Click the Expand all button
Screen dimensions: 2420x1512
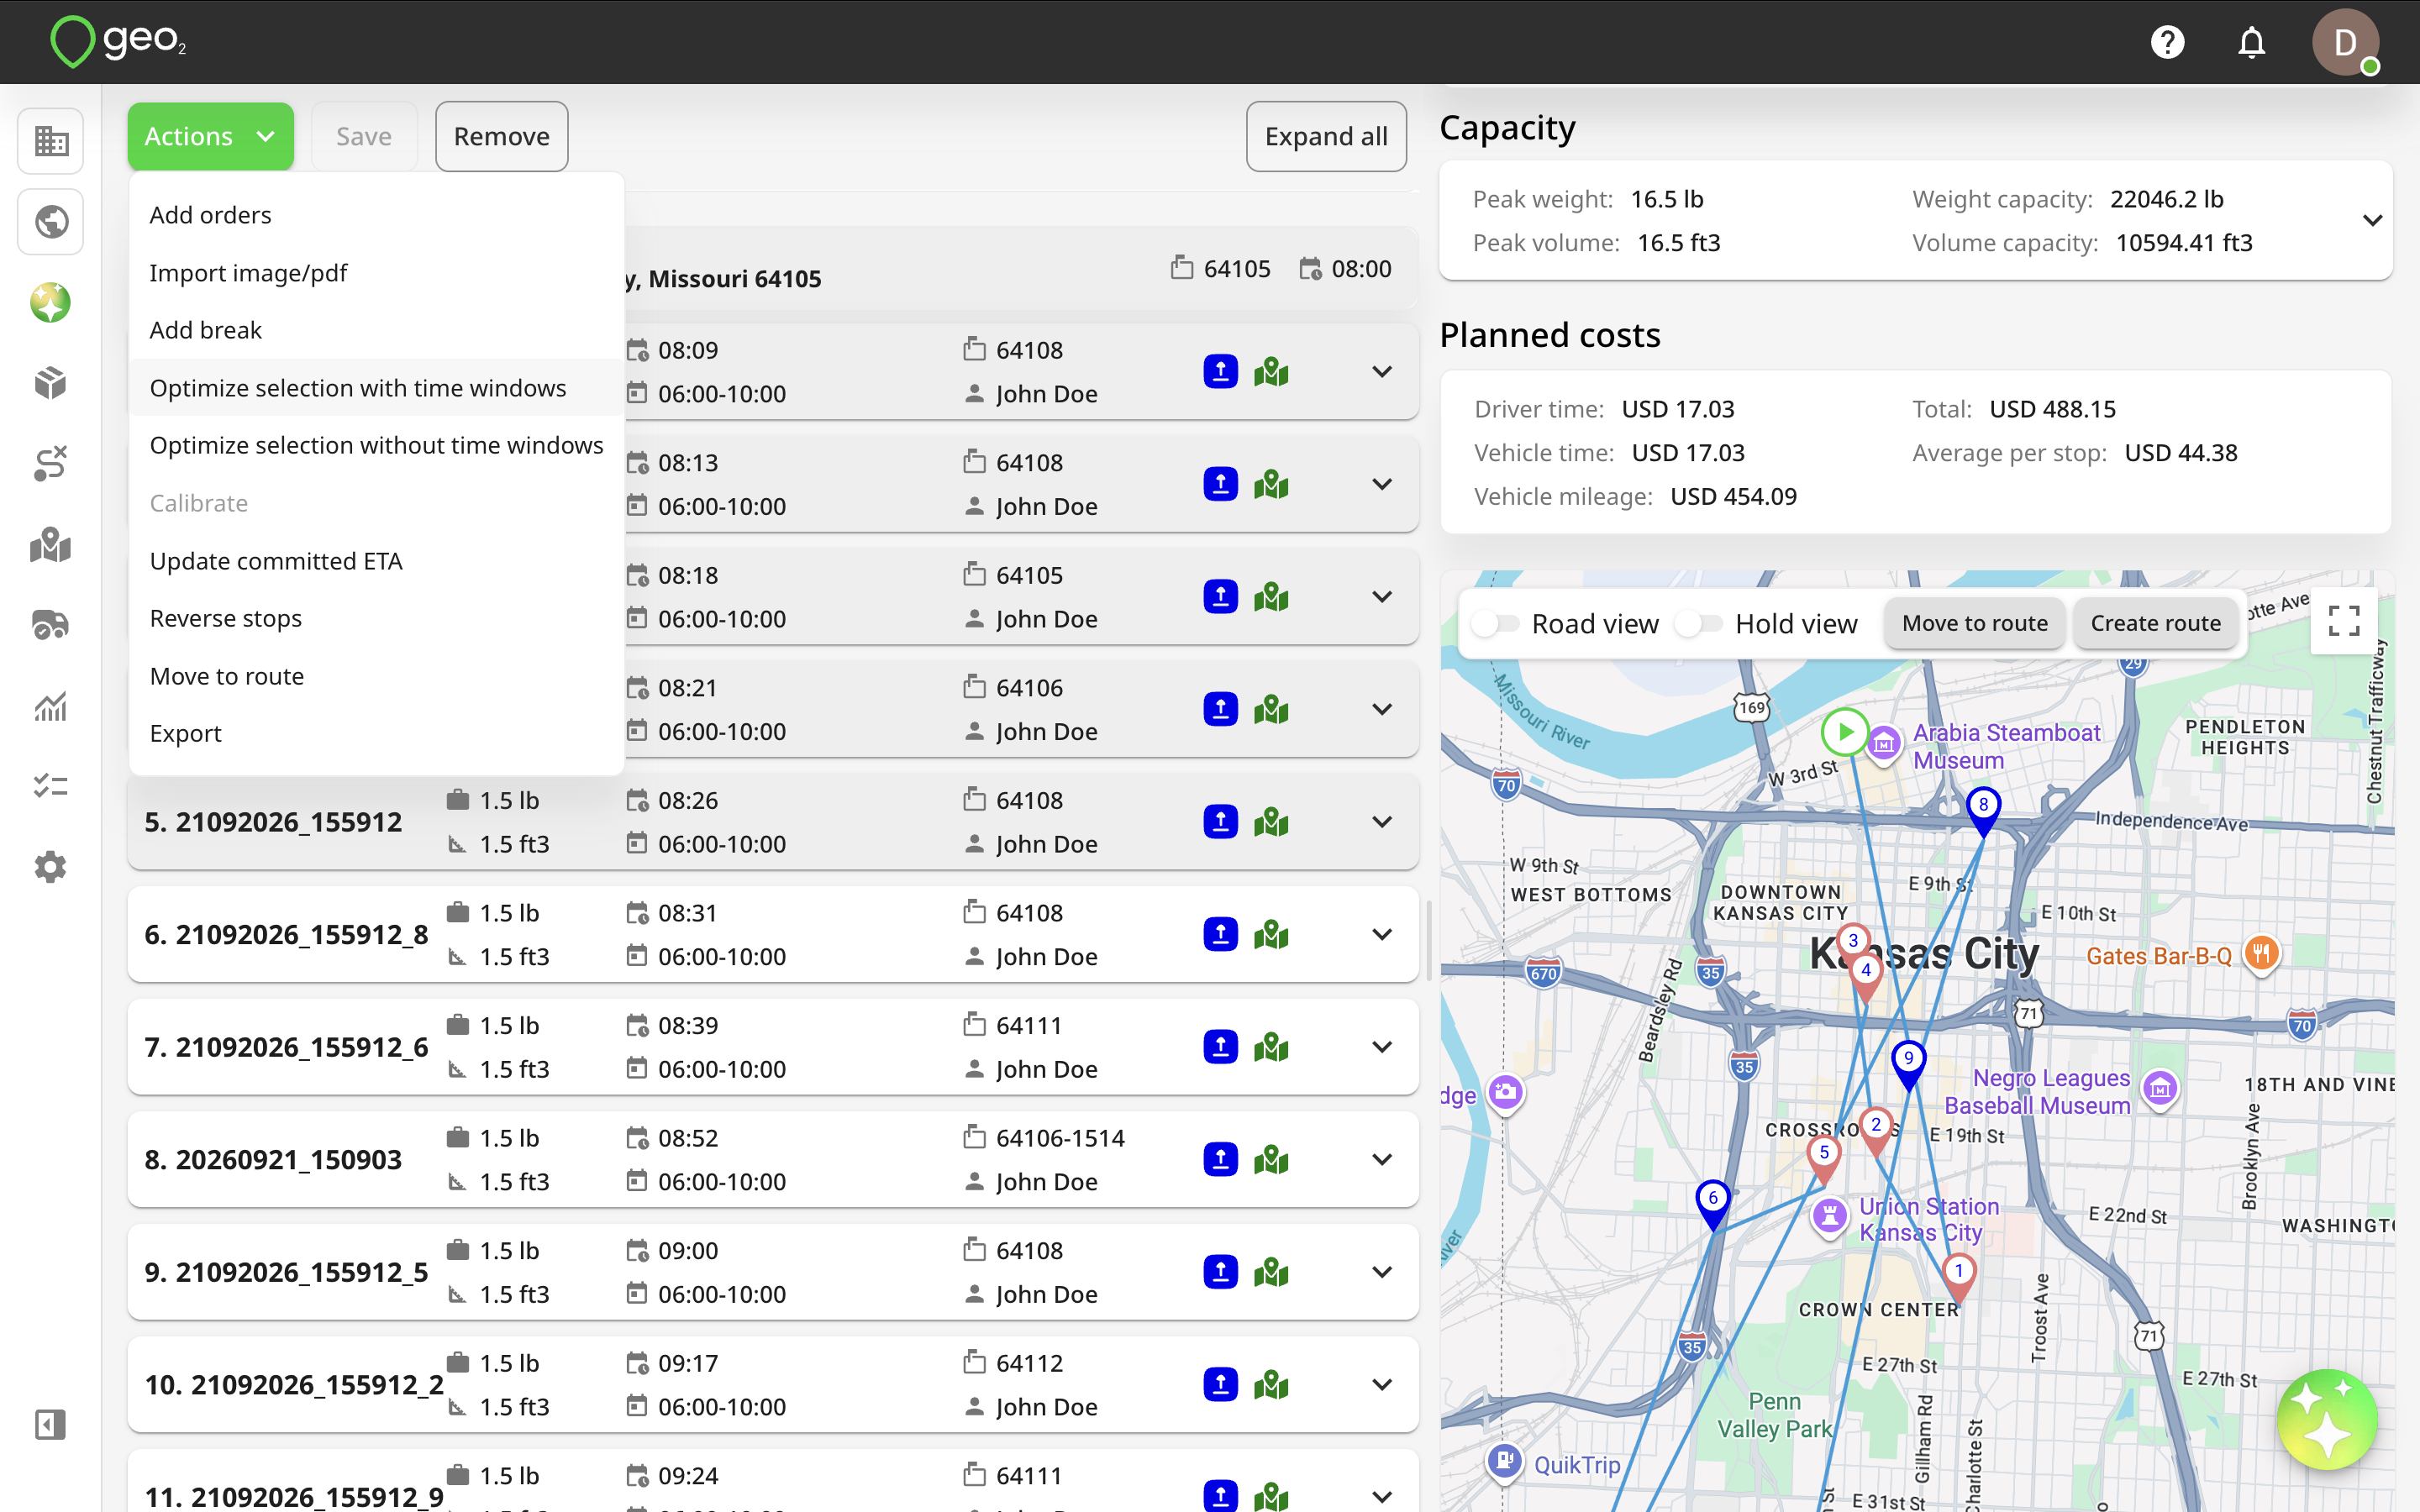[1325, 136]
